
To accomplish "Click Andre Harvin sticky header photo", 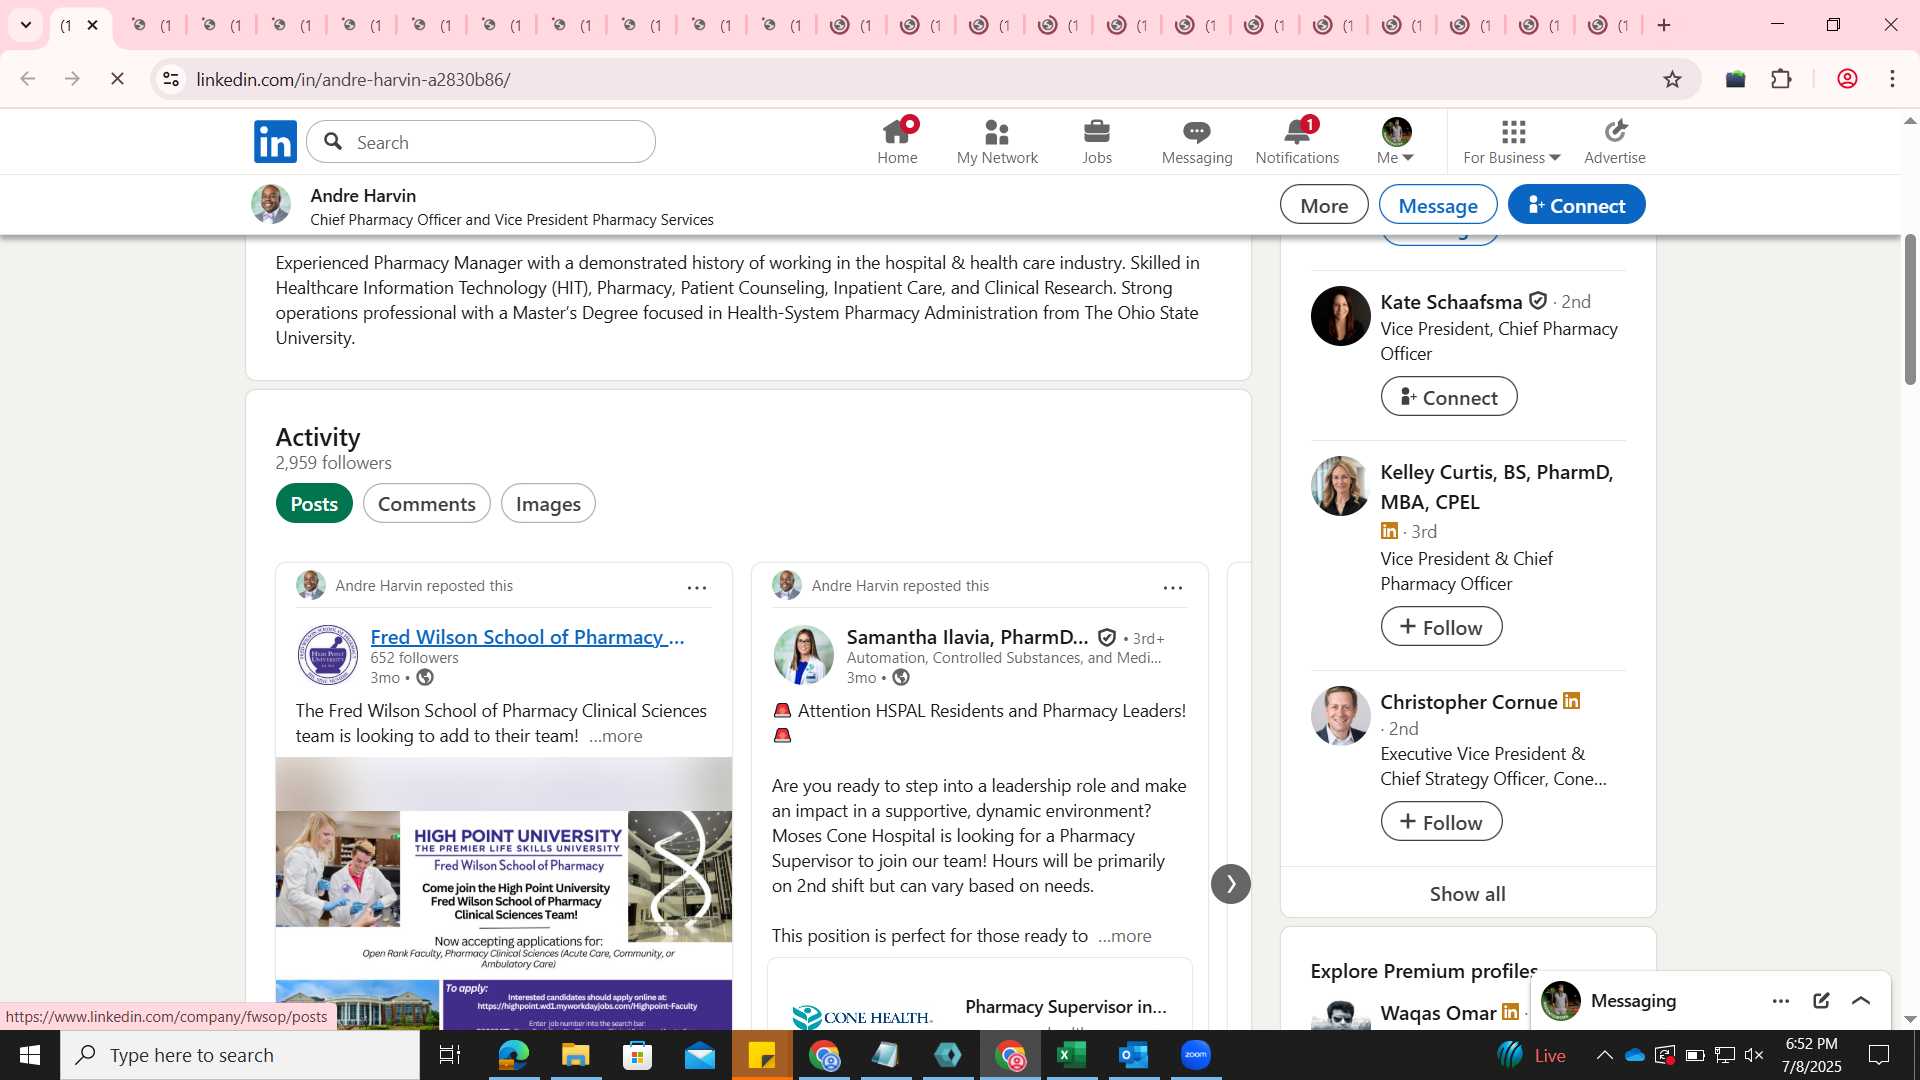I will pos(271,204).
